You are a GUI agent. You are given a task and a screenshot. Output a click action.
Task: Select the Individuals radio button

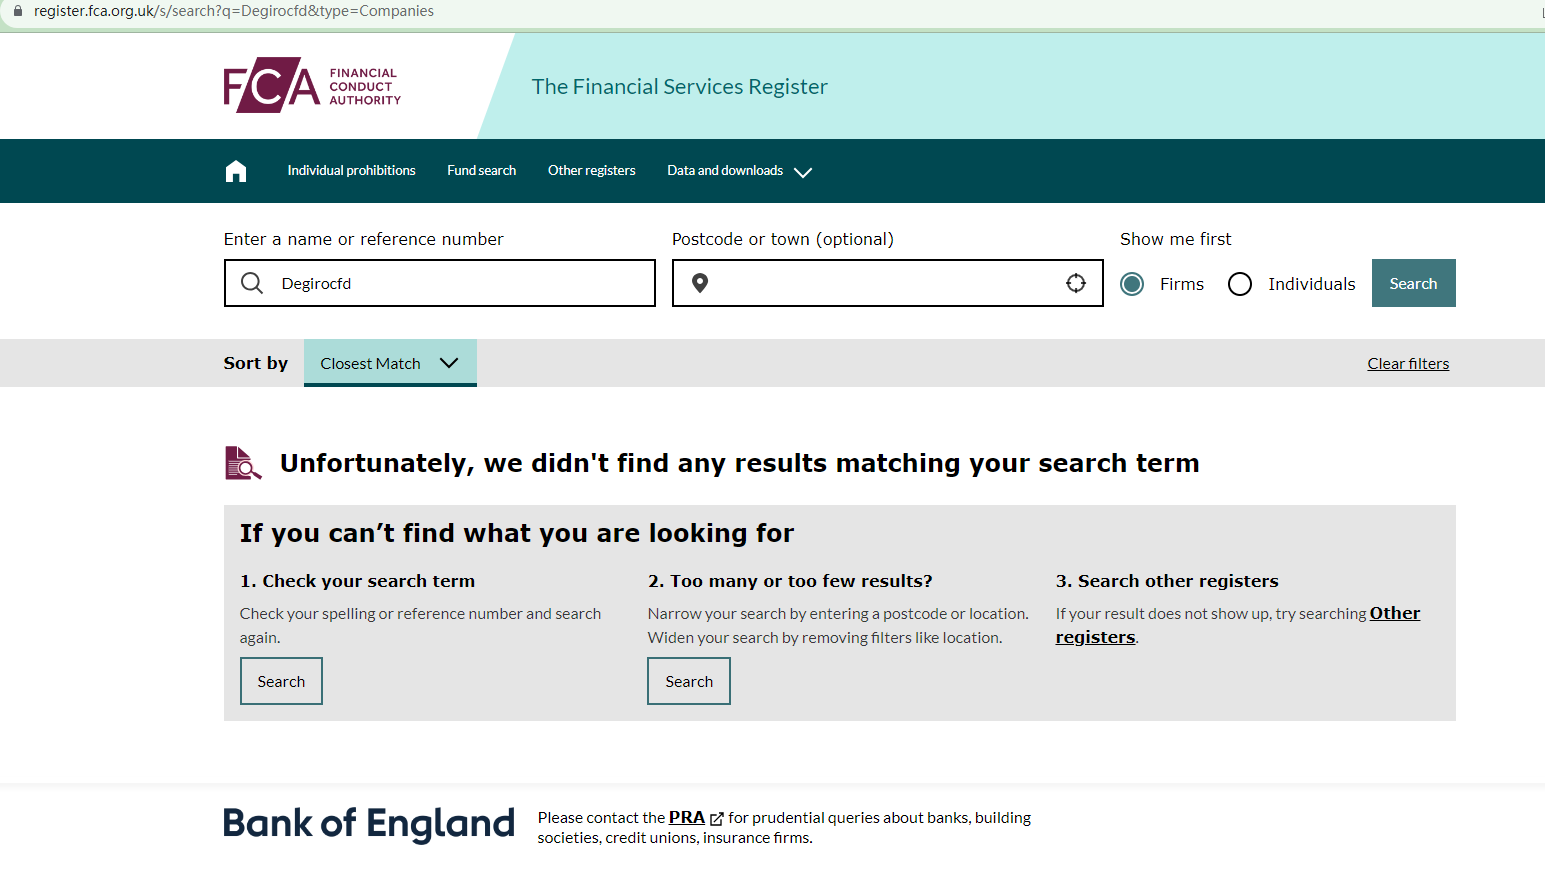coord(1240,284)
